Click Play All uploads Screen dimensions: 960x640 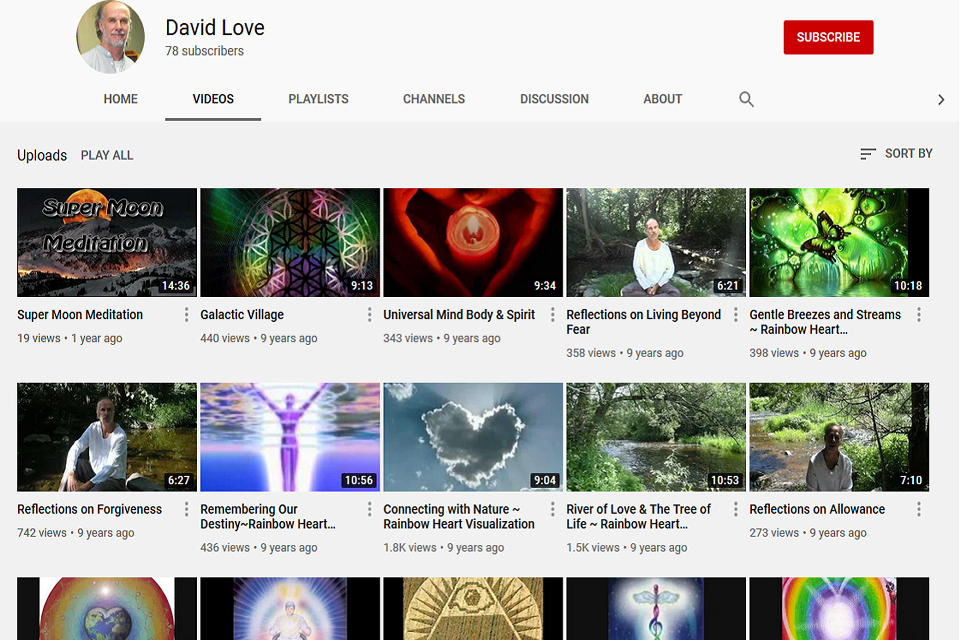coord(107,156)
